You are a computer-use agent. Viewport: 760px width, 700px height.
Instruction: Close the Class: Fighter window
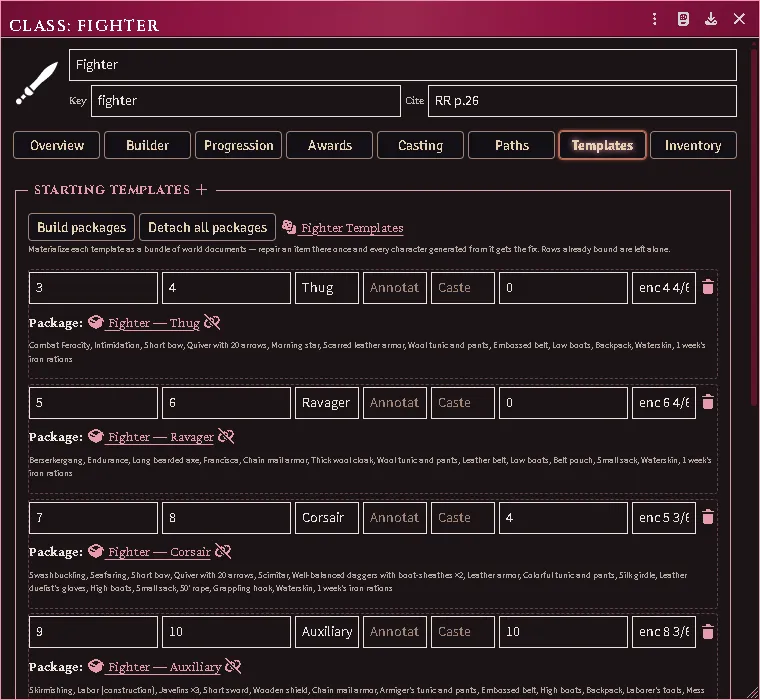click(x=739, y=19)
